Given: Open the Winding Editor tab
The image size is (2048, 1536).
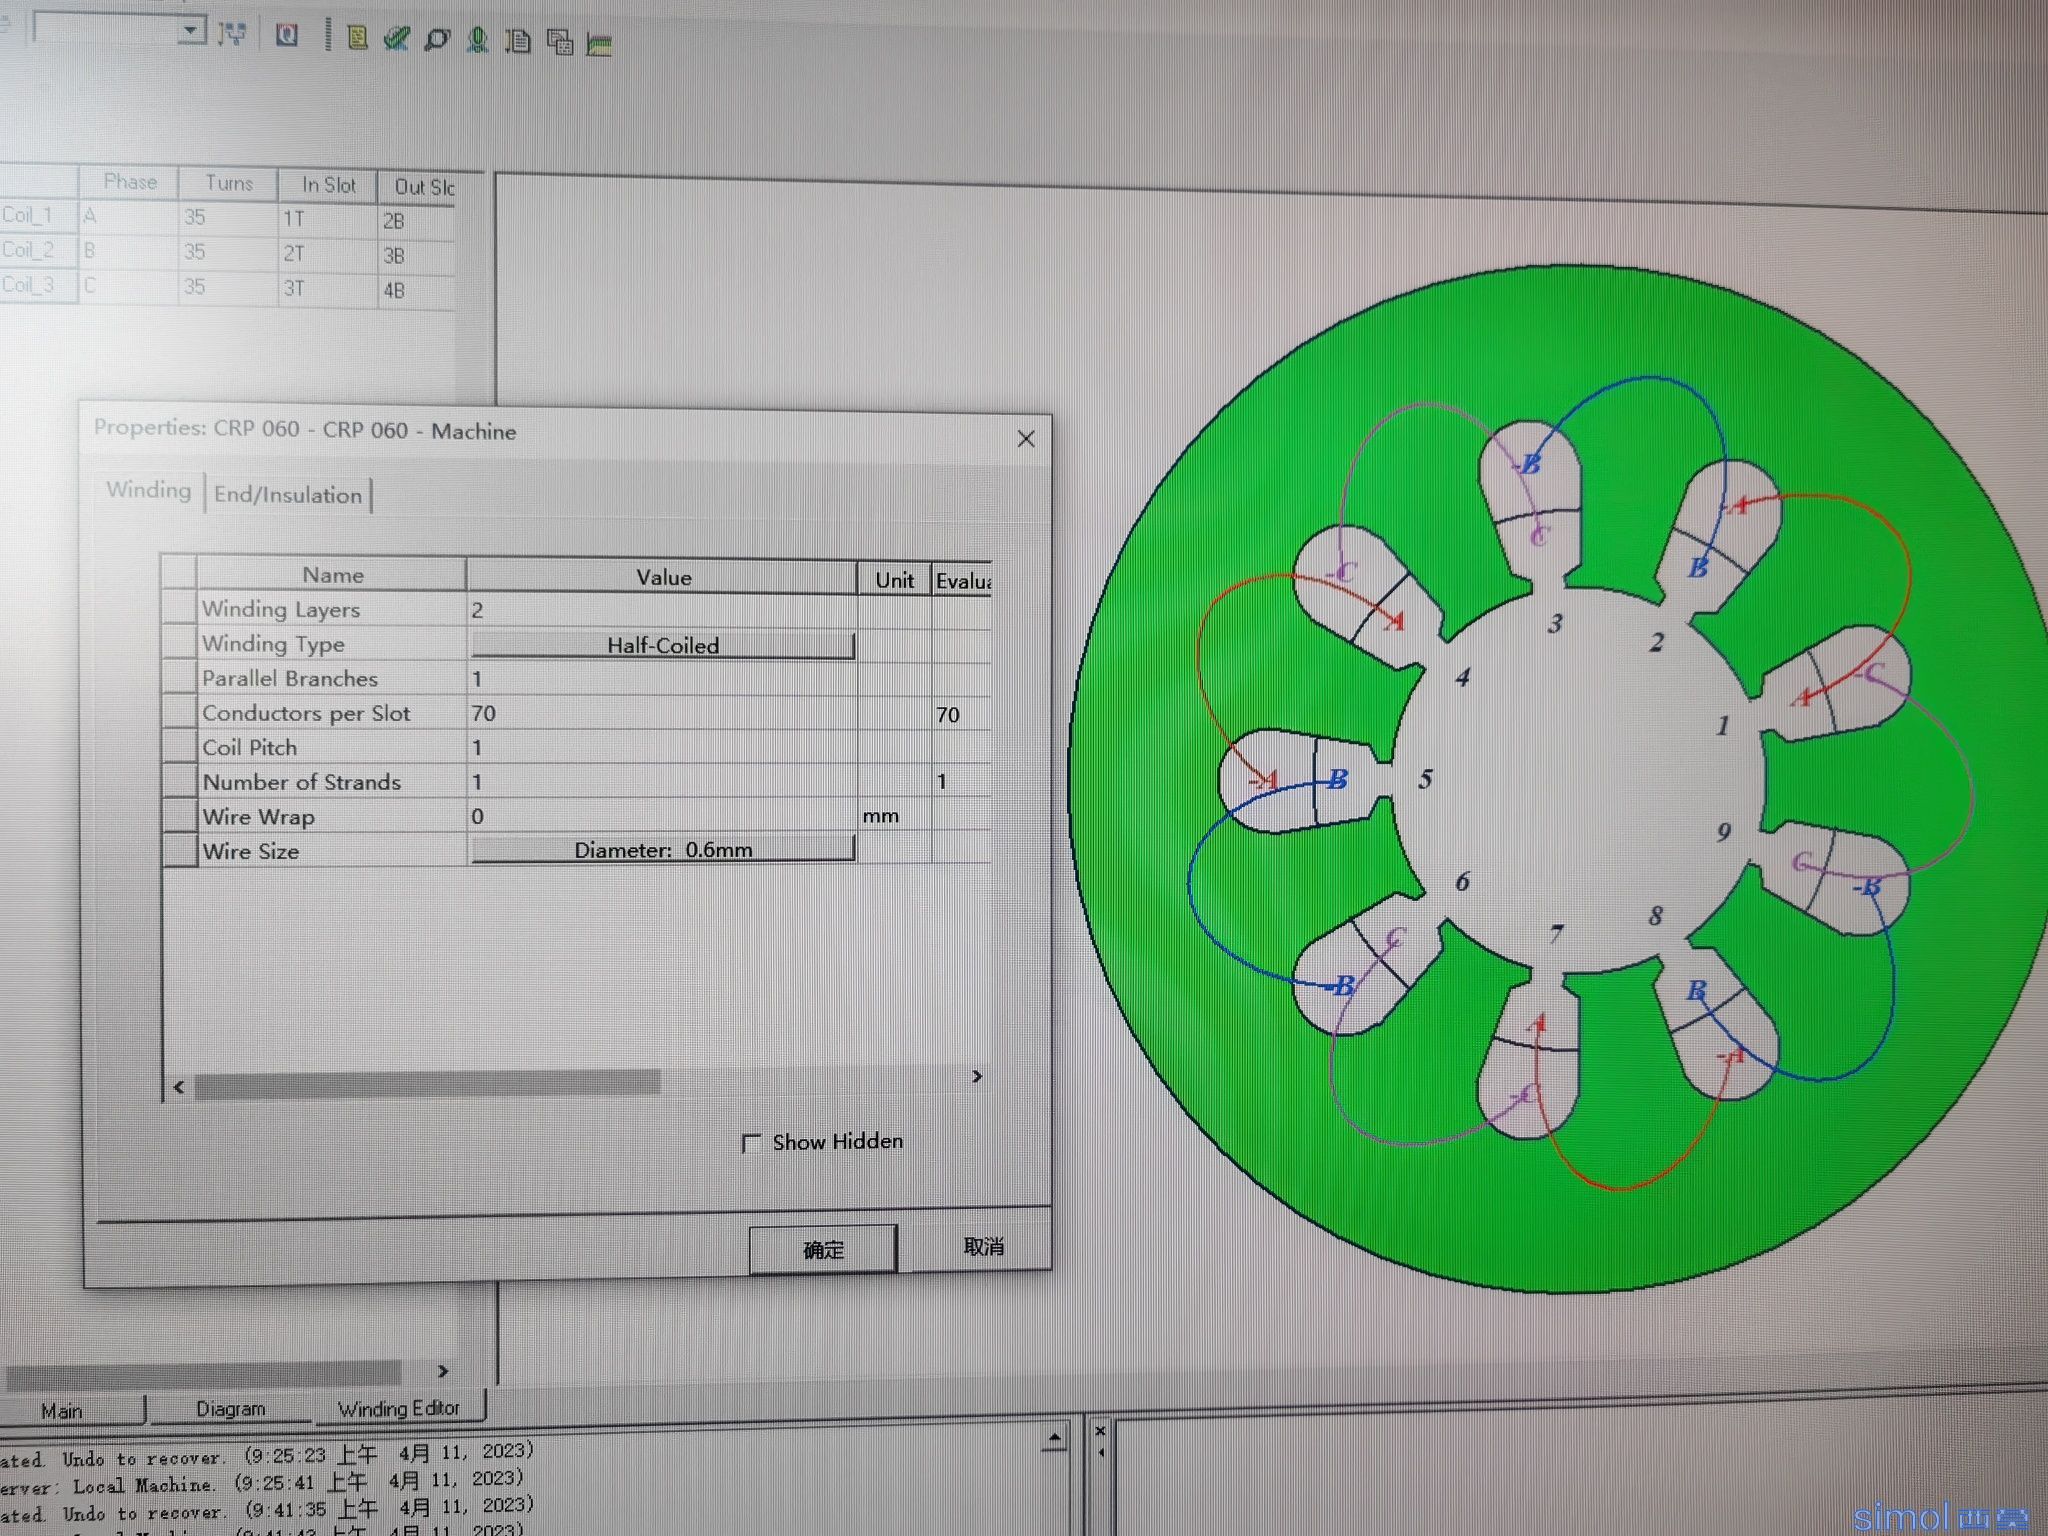Looking at the screenshot, I should click(399, 1407).
